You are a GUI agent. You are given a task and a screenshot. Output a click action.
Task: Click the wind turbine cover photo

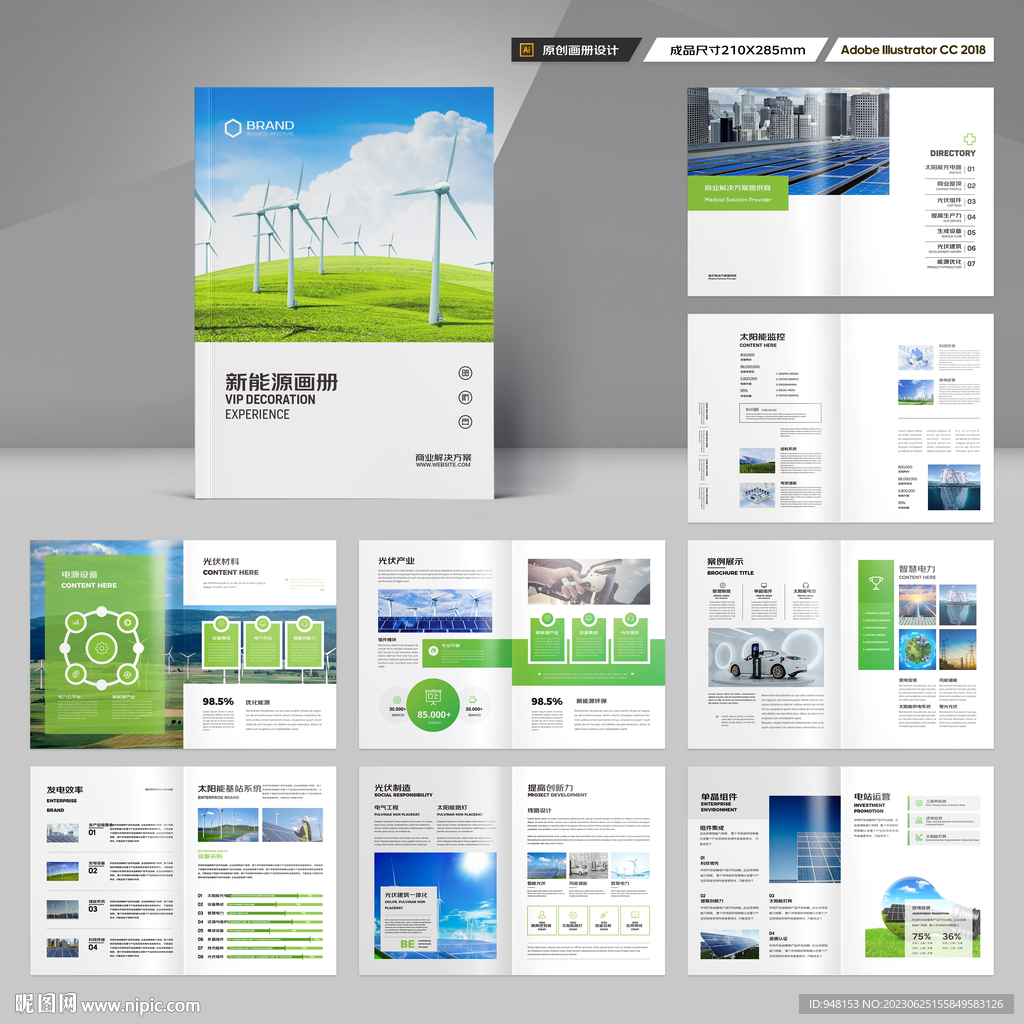click(x=344, y=215)
